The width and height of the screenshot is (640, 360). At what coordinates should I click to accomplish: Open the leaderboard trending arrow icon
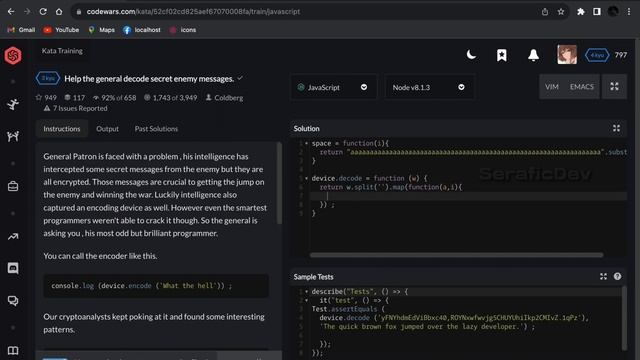(13, 237)
